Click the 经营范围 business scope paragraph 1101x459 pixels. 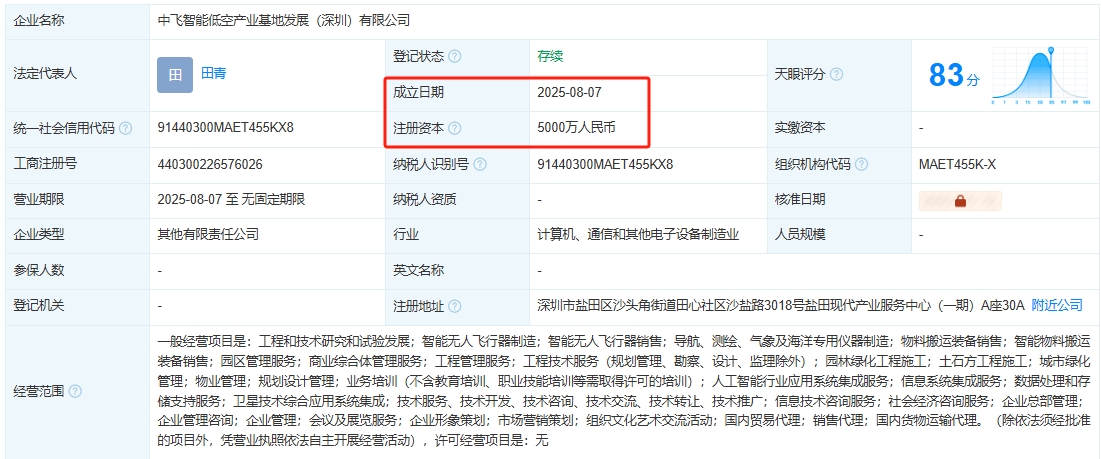coord(624,392)
